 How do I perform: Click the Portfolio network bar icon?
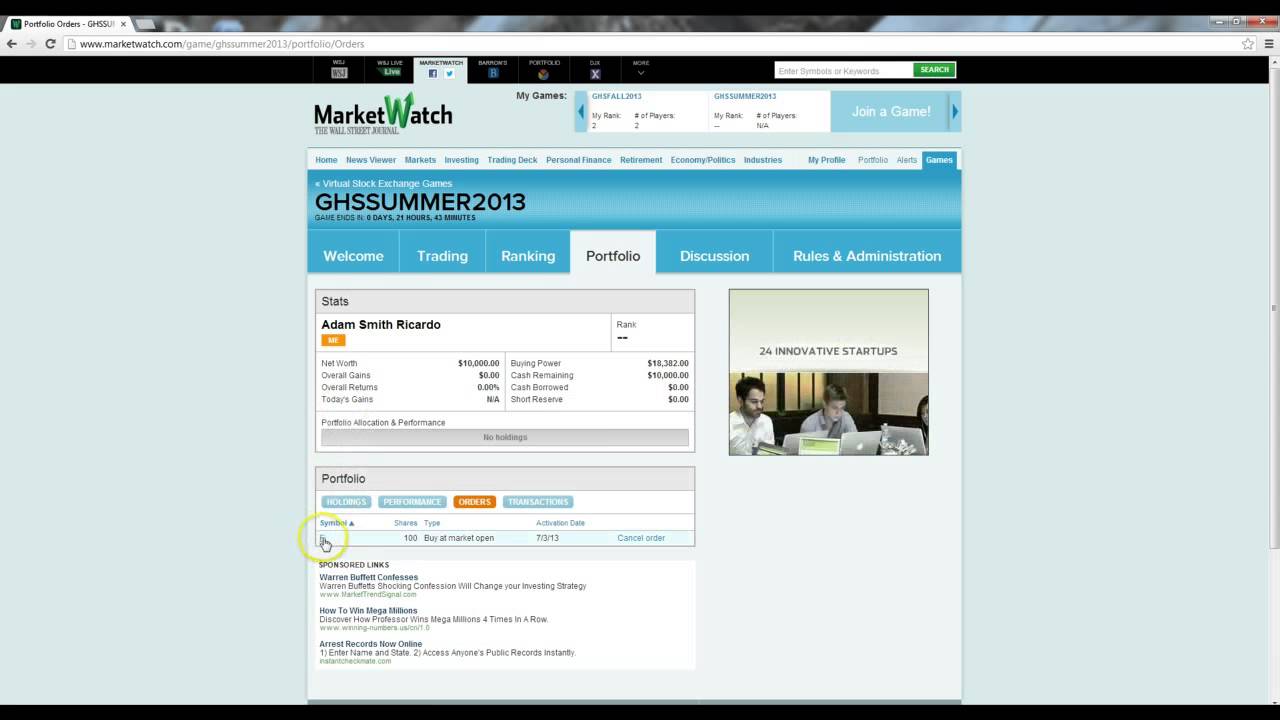(543, 73)
